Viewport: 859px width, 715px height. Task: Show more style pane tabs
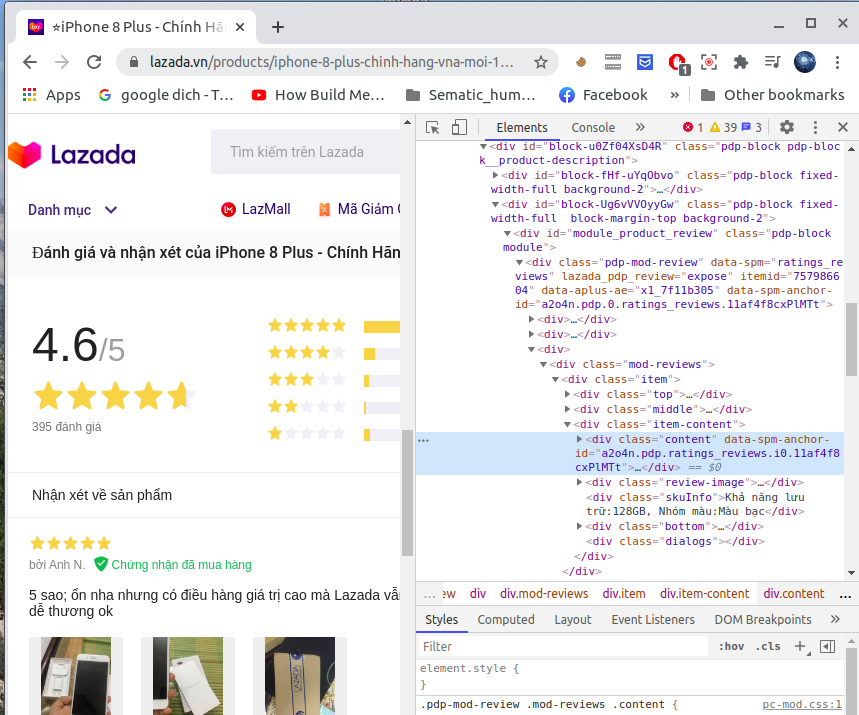tap(835, 619)
